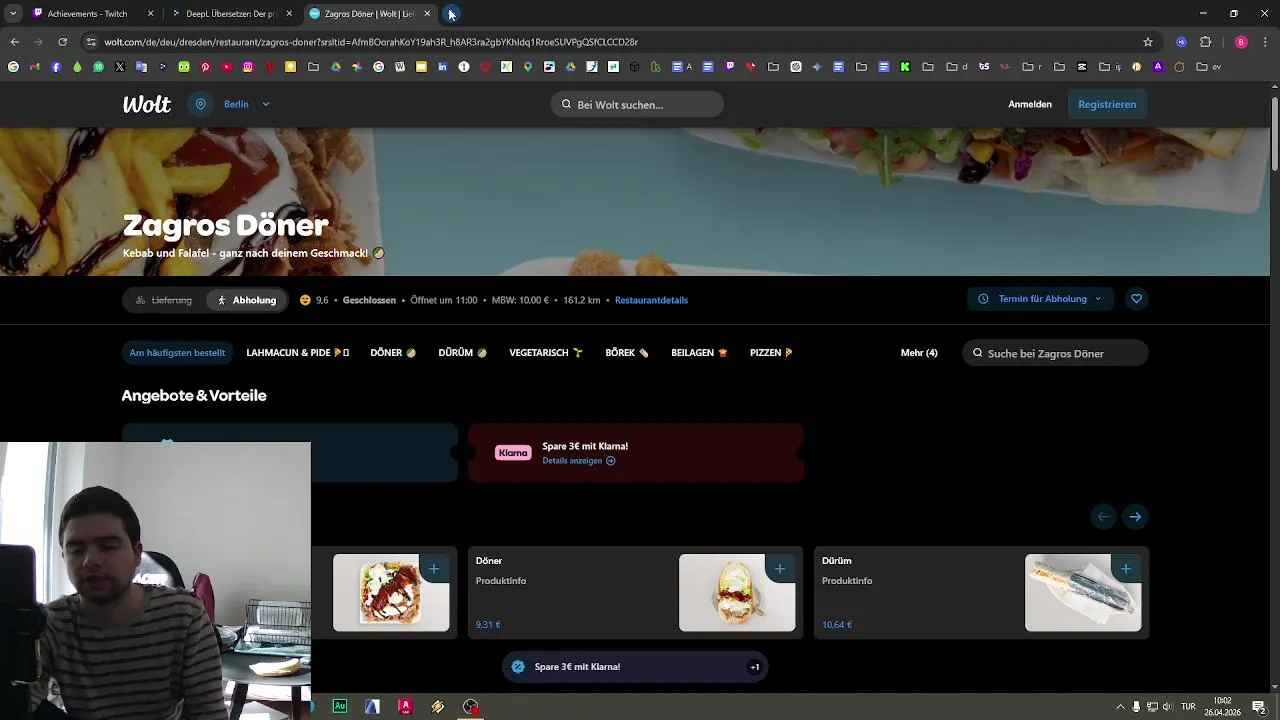Click the Details anzeigen arrow icon on the Klarna offer
The image size is (1280, 720).
pyautogui.click(x=611, y=461)
